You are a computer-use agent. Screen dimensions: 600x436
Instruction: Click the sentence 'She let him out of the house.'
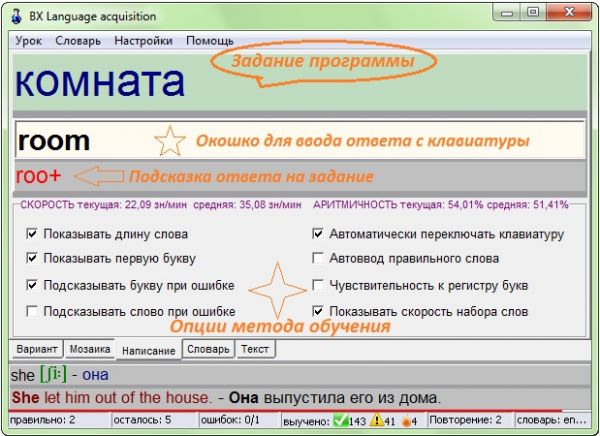click(x=111, y=398)
